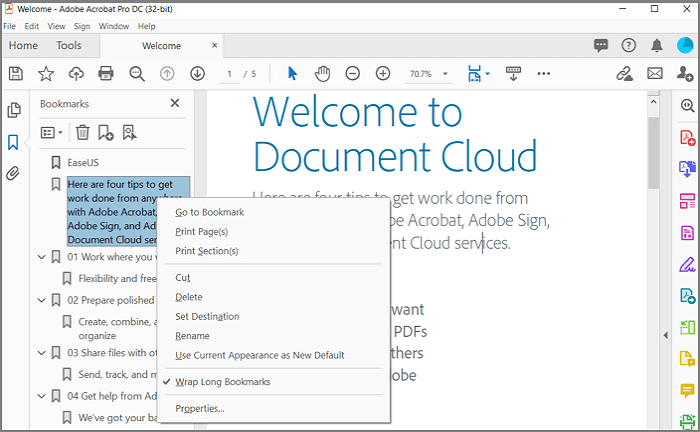Share the file with others icon
700x432 pixels.
685,74
